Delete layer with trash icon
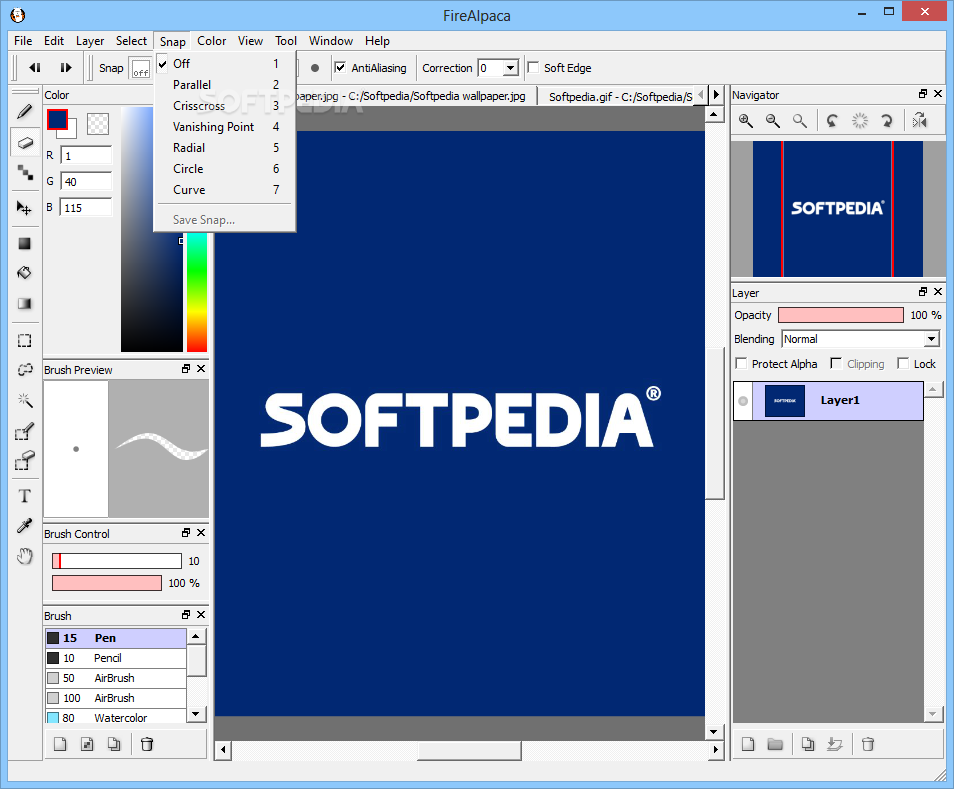This screenshot has height=789, width=954. (868, 744)
